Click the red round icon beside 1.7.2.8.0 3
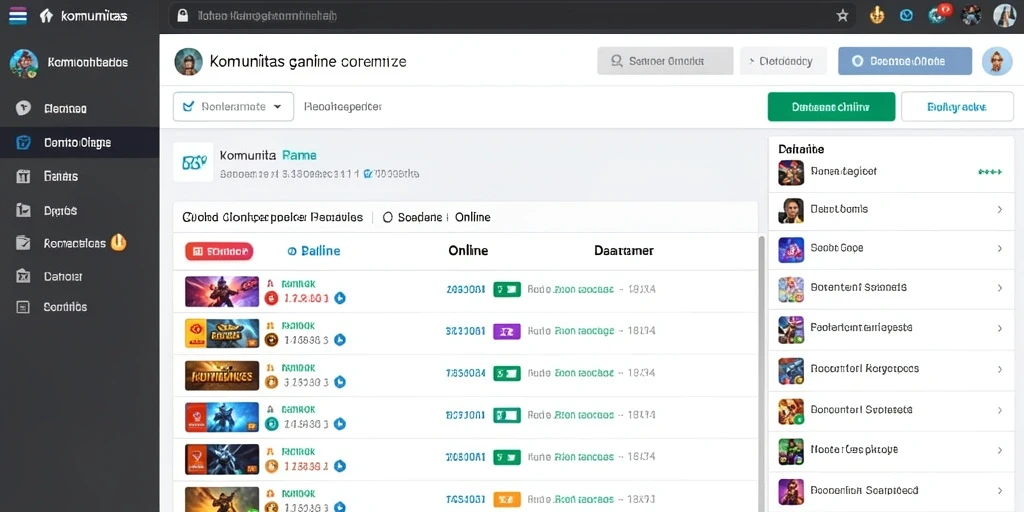1024x512 pixels. click(x=271, y=298)
